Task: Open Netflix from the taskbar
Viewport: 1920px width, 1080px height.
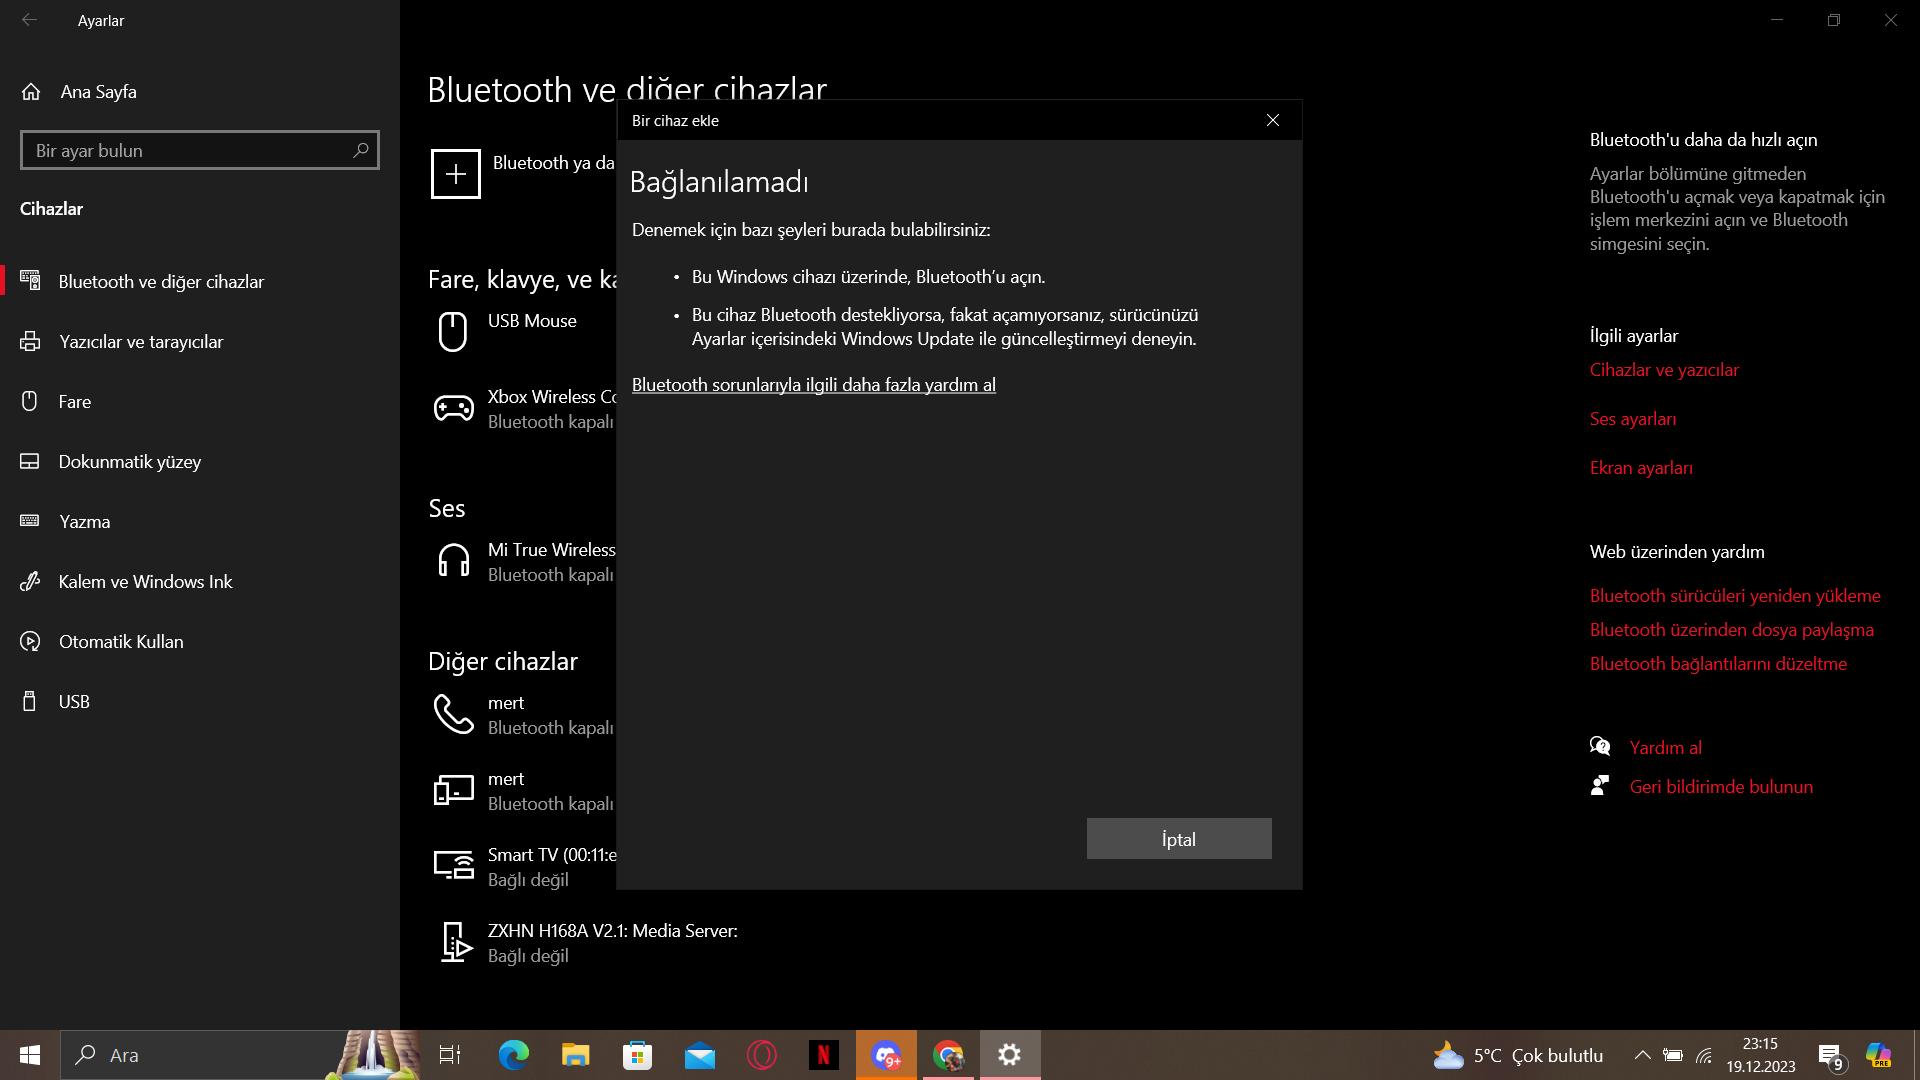Action: point(824,1055)
